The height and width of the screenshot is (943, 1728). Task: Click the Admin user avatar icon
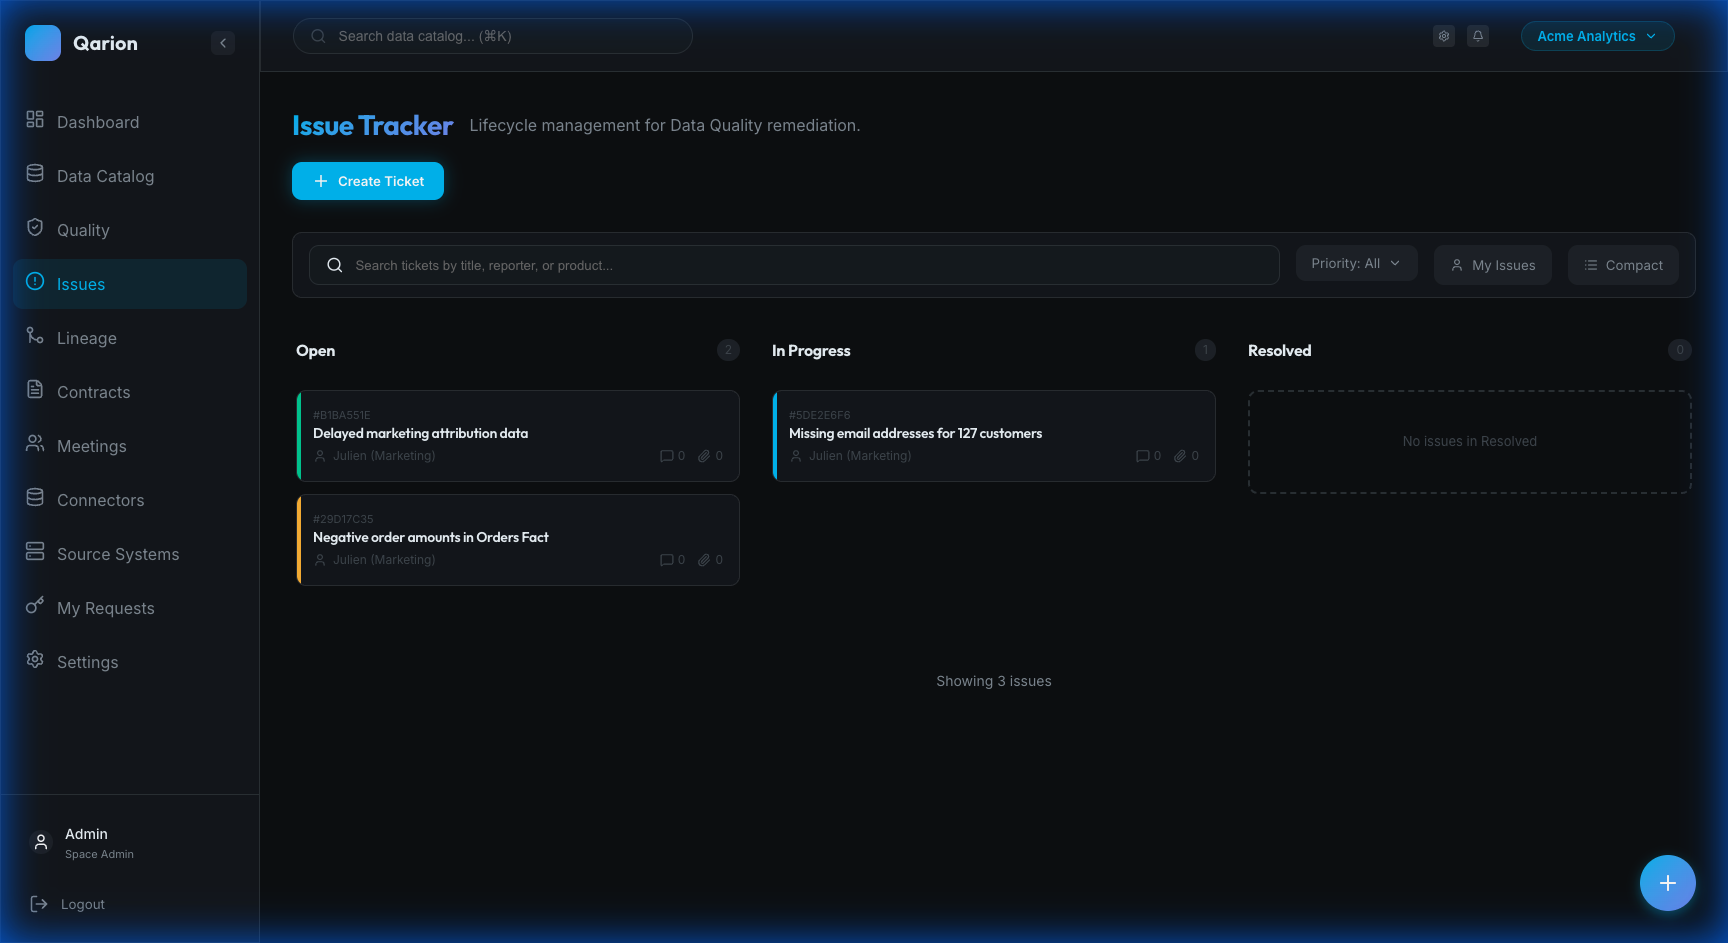point(41,842)
